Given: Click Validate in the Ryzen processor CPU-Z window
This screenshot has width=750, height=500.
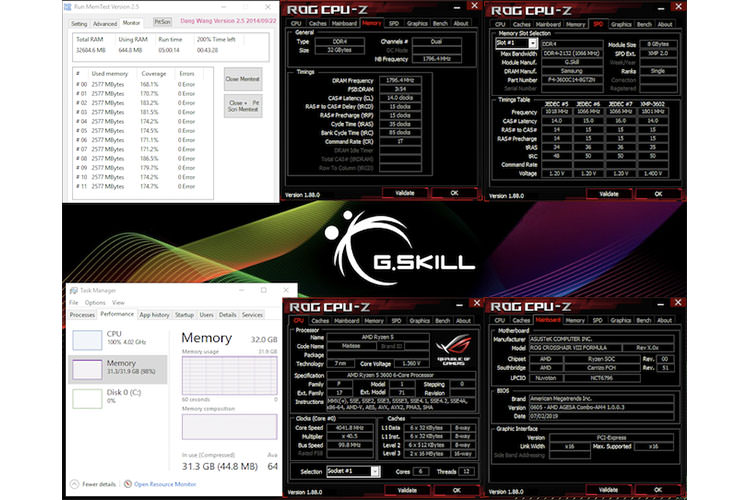Looking at the screenshot, I should tap(407, 490).
